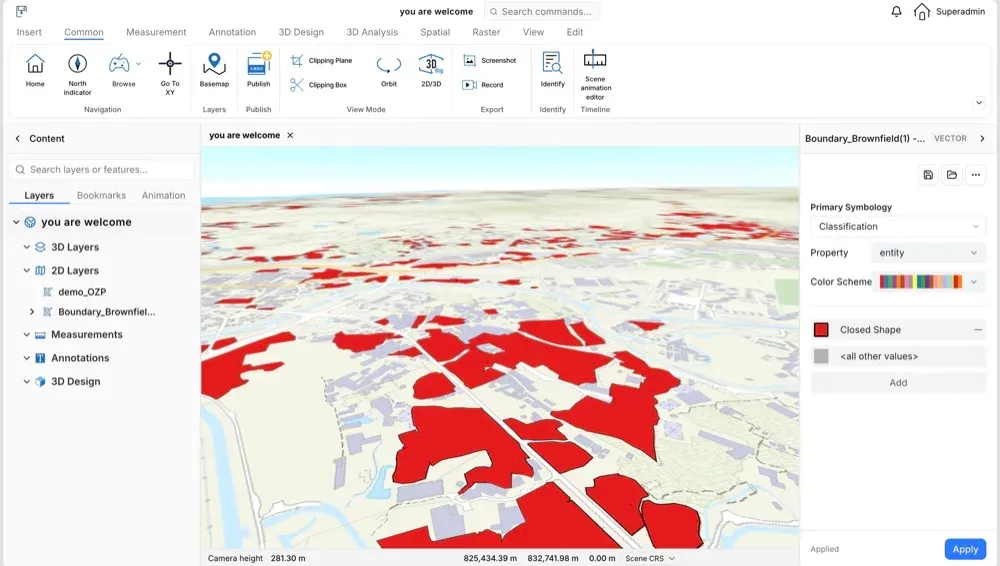1000x566 pixels.
Task: Save the symbology style icon
Action: (928, 175)
